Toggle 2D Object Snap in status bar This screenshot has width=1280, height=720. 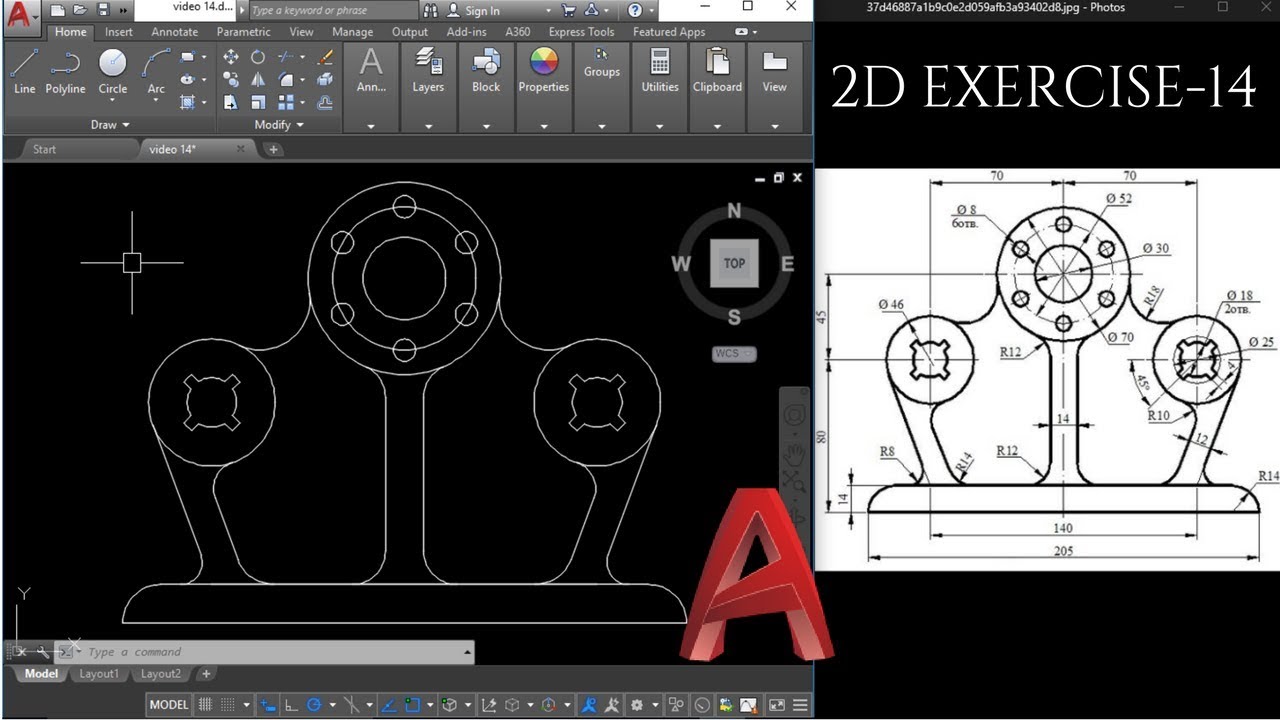[x=412, y=705]
